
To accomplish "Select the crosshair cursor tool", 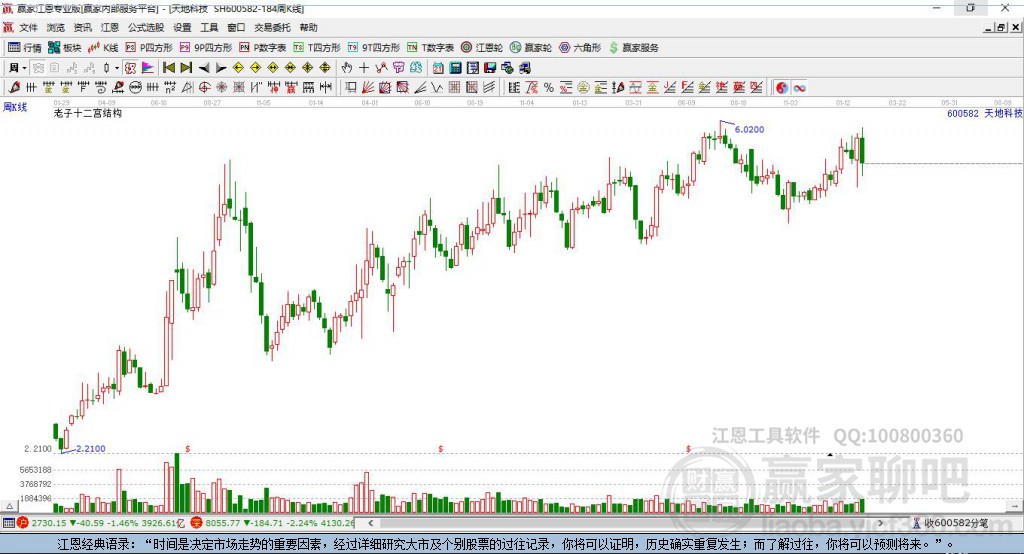I will coord(364,67).
